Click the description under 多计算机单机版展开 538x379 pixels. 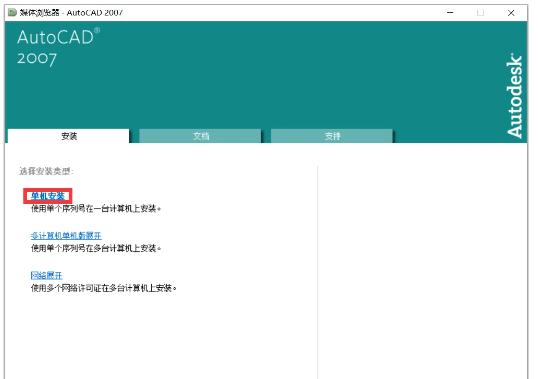click(96, 248)
